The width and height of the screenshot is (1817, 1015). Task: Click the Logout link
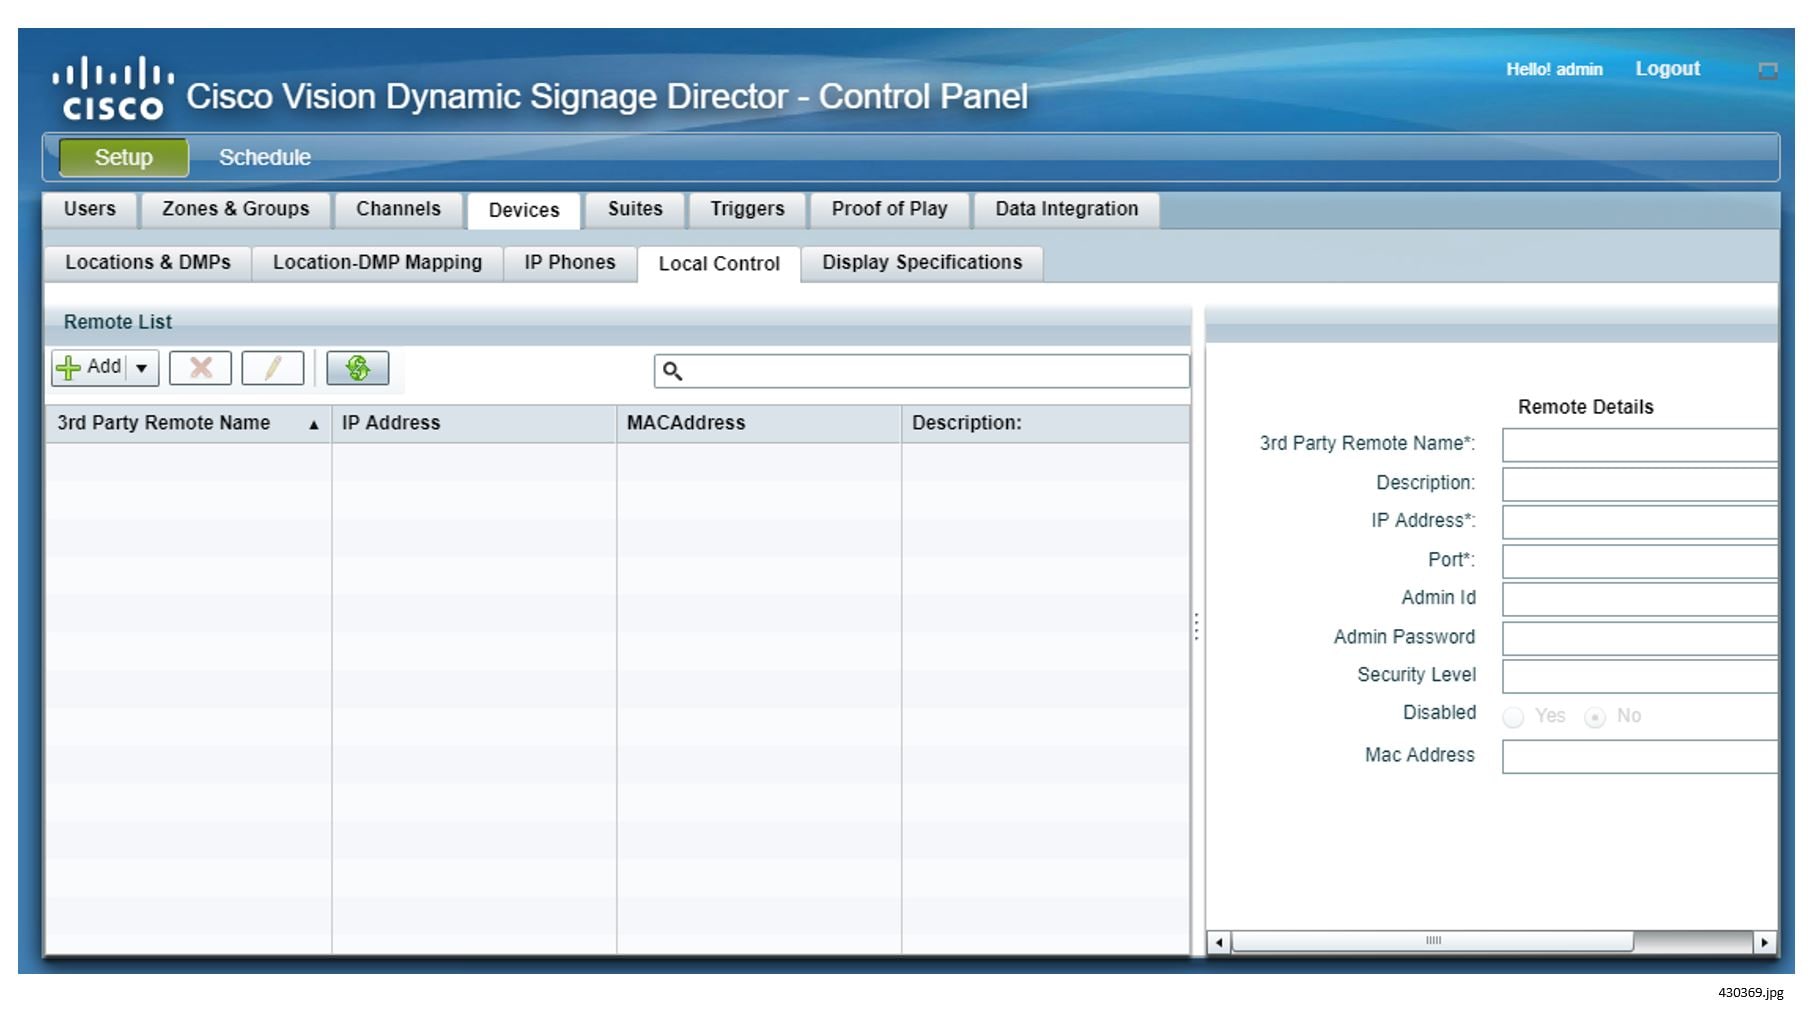(x=1667, y=69)
